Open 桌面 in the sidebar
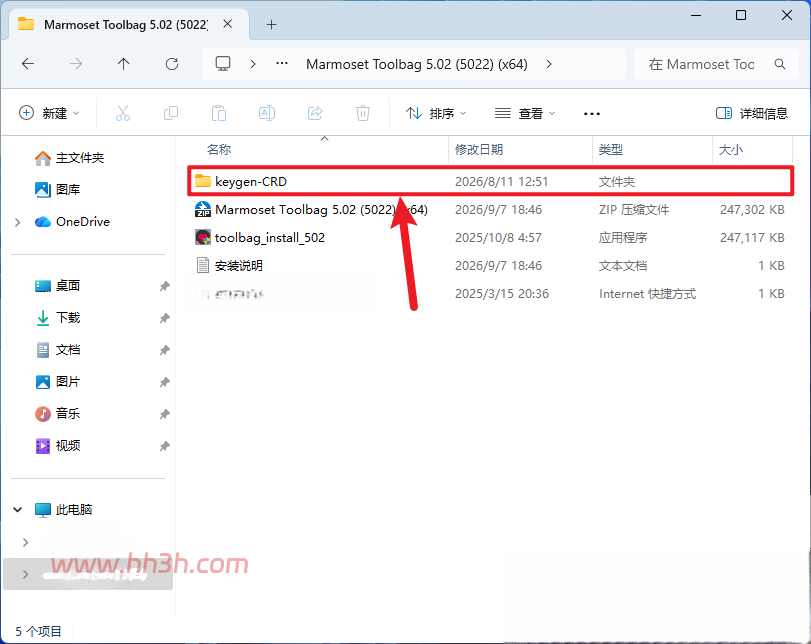The width and height of the screenshot is (811, 644). click(57, 286)
